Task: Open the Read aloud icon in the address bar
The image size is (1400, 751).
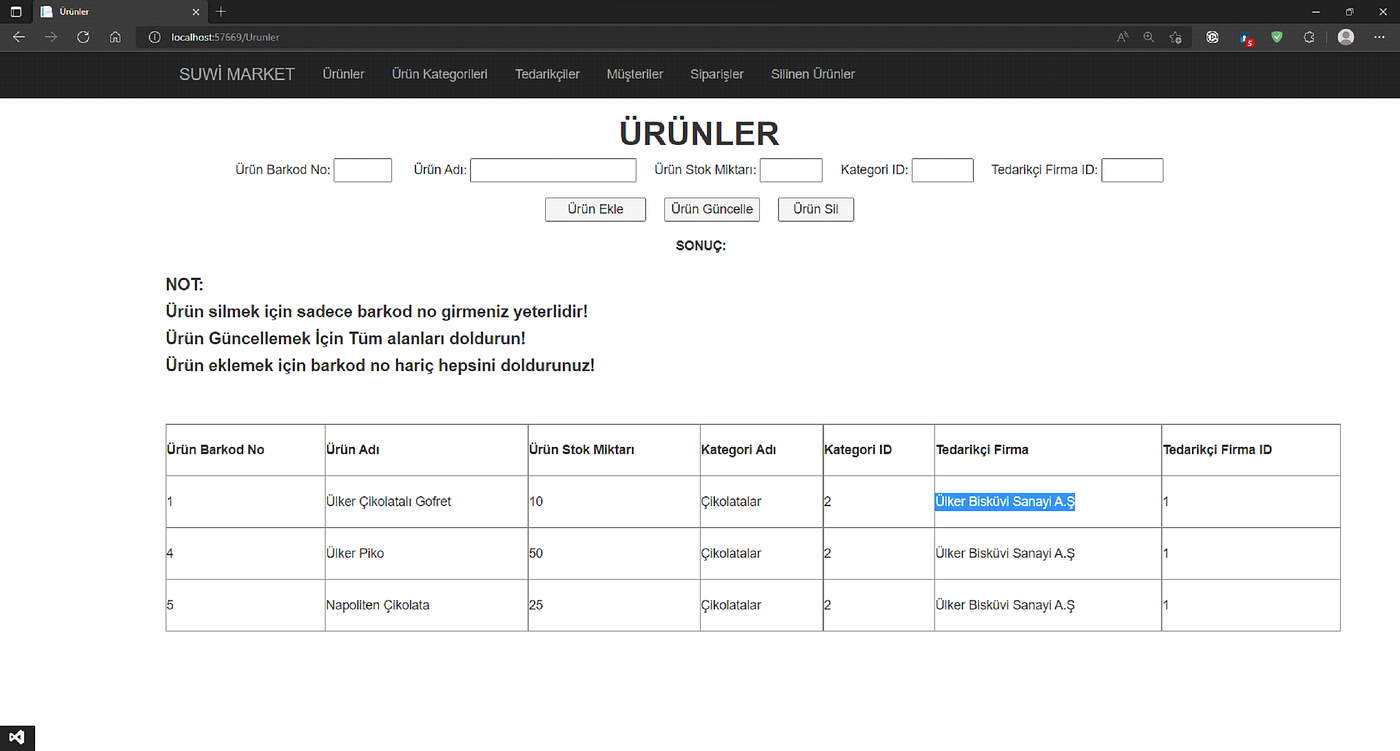Action: pyautogui.click(x=1123, y=37)
